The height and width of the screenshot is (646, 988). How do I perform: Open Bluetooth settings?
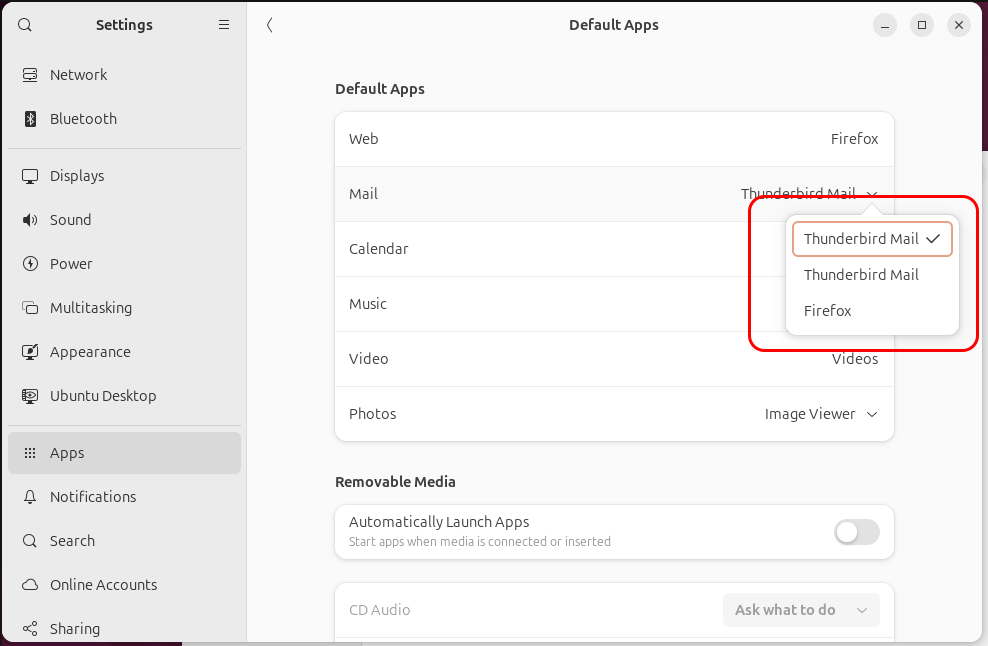click(124, 119)
